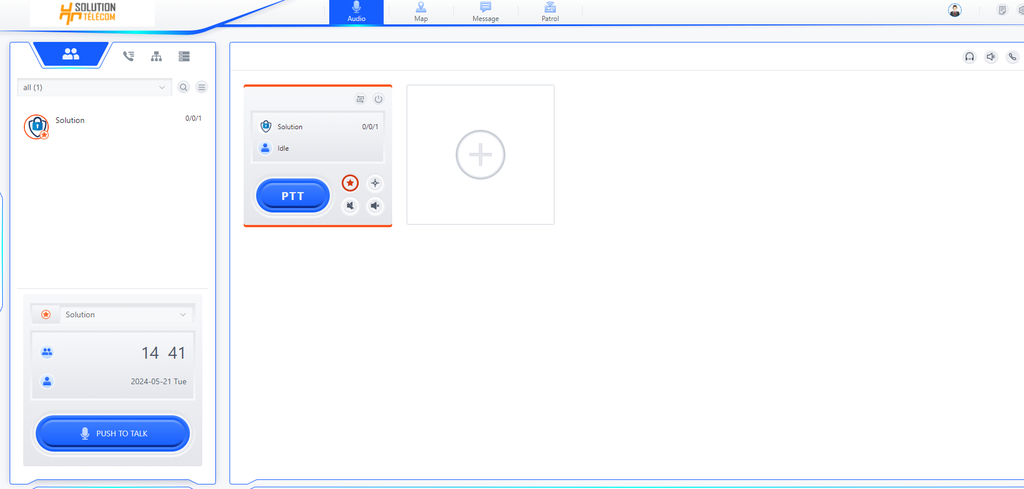
Task: Open the call records phone icon tab
Action: tap(129, 57)
